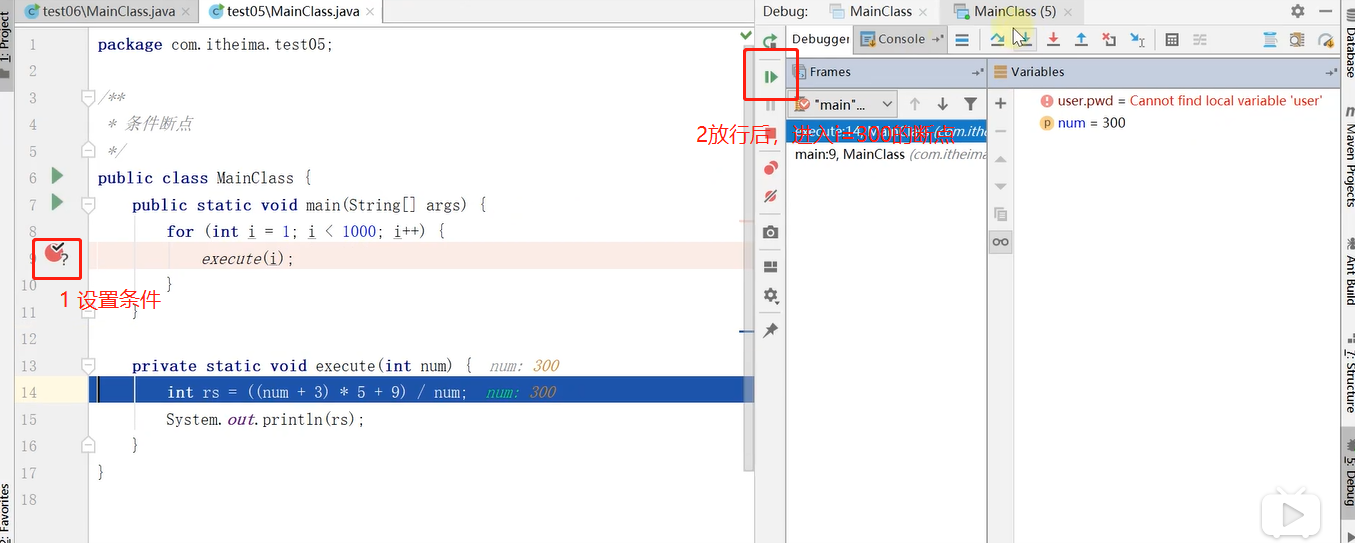Image resolution: width=1355 pixels, height=543 pixels.
Task: Collapse the execute method fold at line 13
Action: [x=88, y=365]
